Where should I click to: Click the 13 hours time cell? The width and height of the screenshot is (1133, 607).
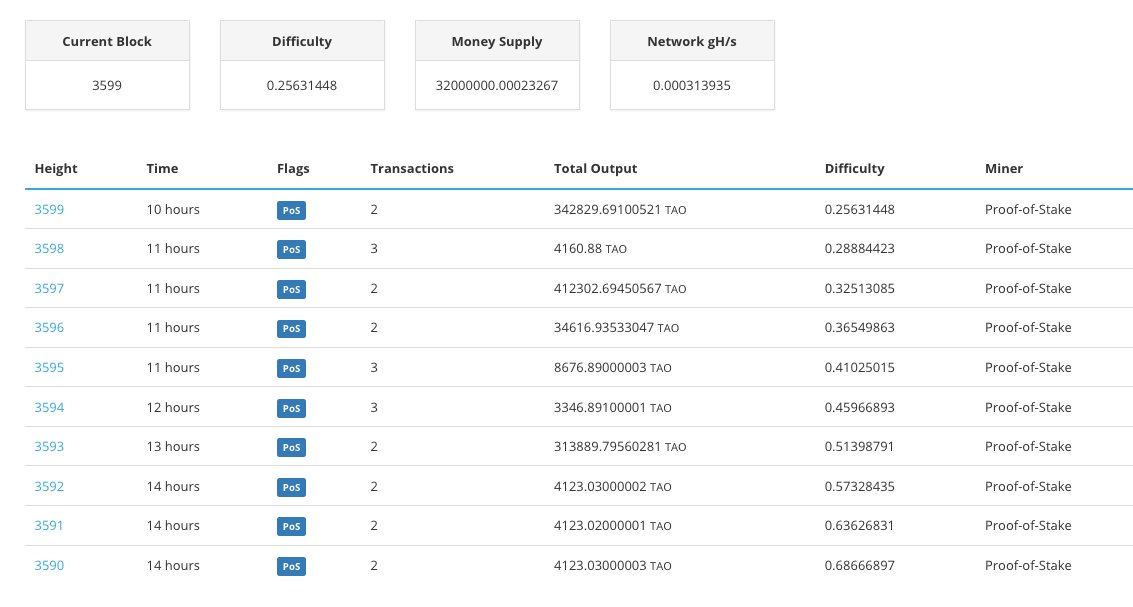click(173, 447)
